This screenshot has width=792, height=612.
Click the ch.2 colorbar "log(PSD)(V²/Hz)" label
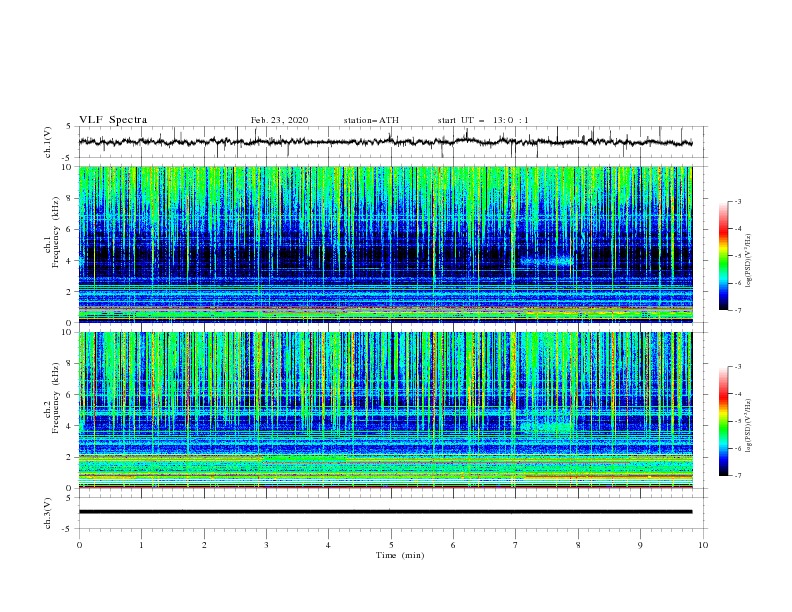click(x=749, y=426)
